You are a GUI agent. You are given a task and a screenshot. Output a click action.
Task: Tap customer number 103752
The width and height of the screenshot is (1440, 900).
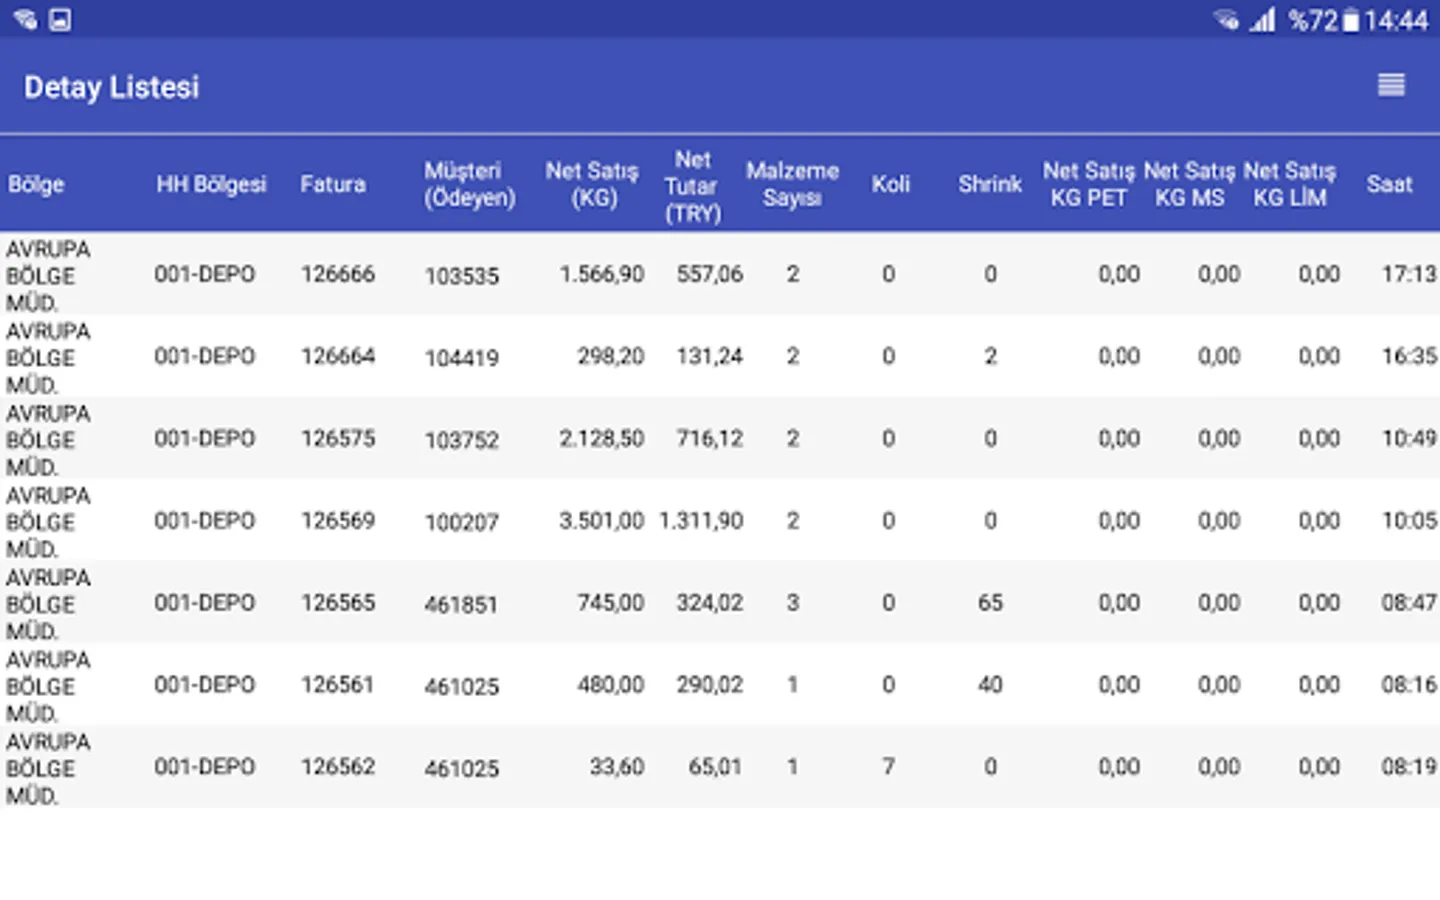coord(461,440)
